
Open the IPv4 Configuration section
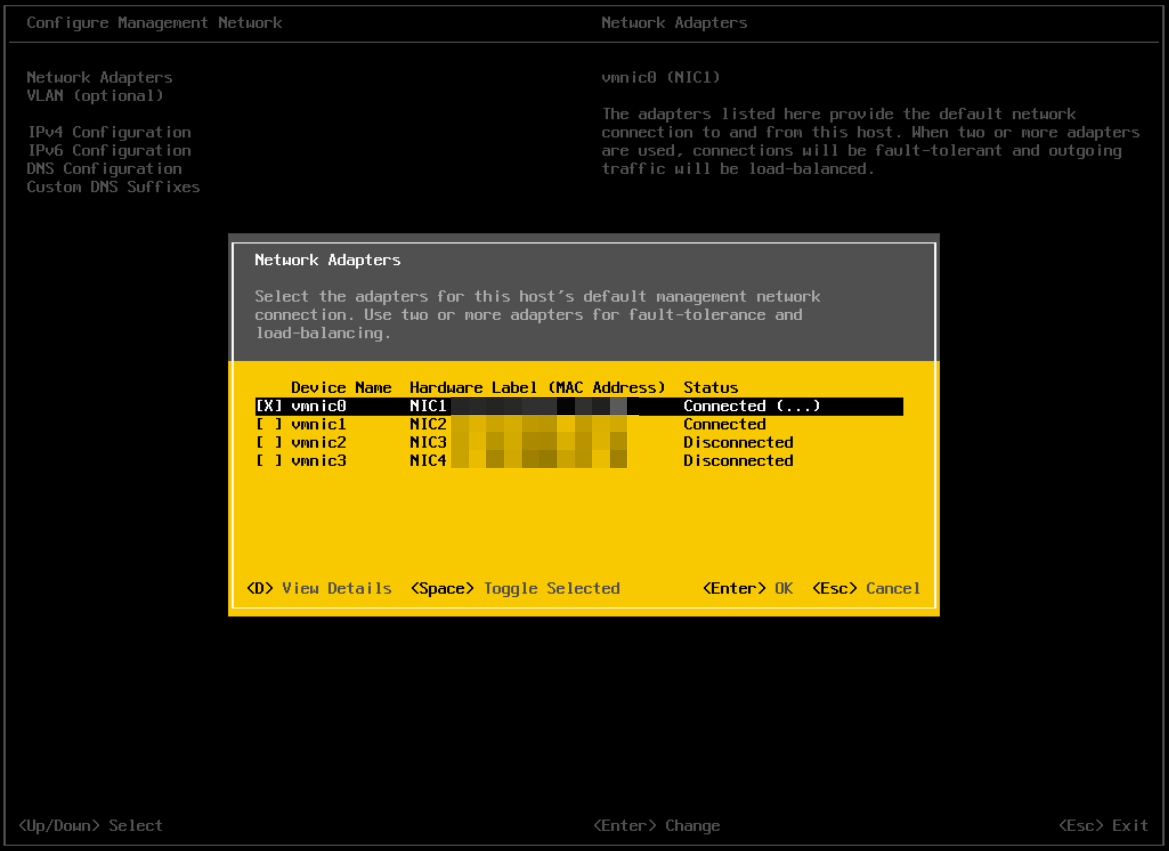point(108,132)
